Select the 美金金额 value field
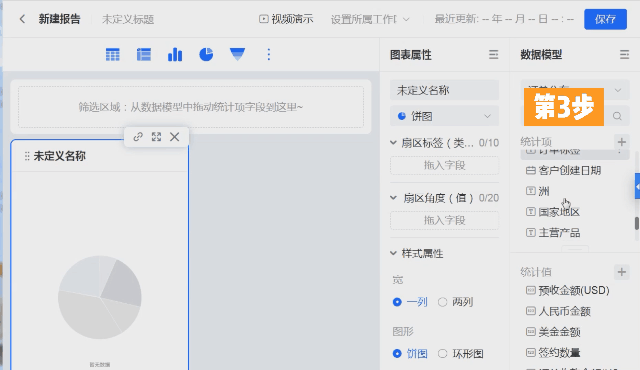This screenshot has height=370, width=640. (559, 332)
